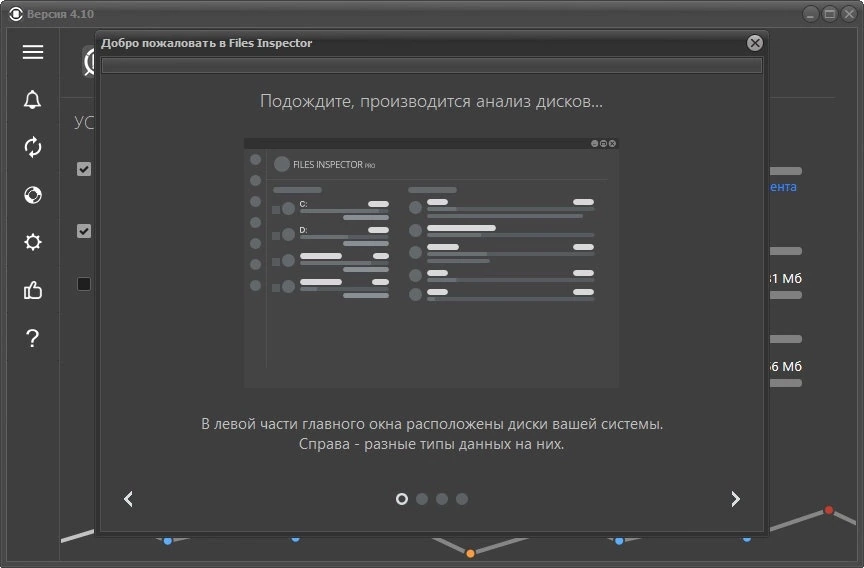
Task: Click "Подождите, производится анализ дисков" heading
Action: 431,101
